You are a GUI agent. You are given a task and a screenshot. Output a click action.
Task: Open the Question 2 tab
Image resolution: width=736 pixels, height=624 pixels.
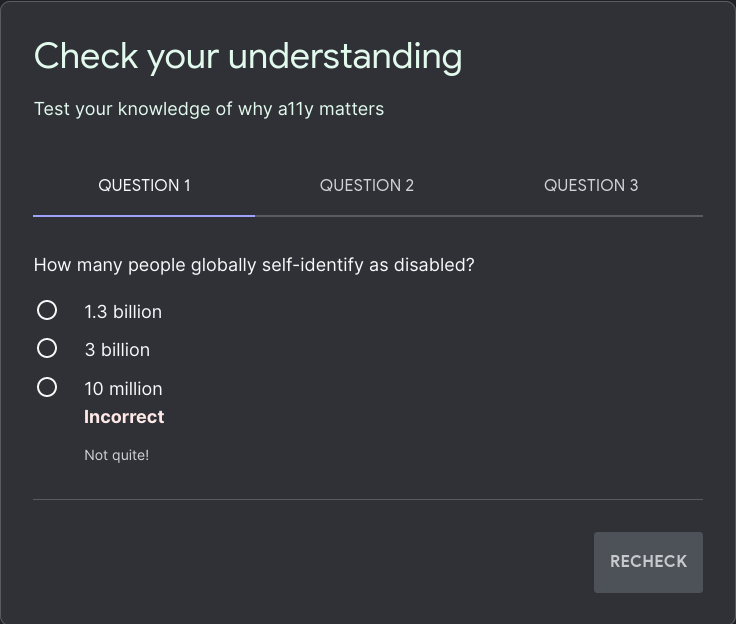[x=367, y=185]
